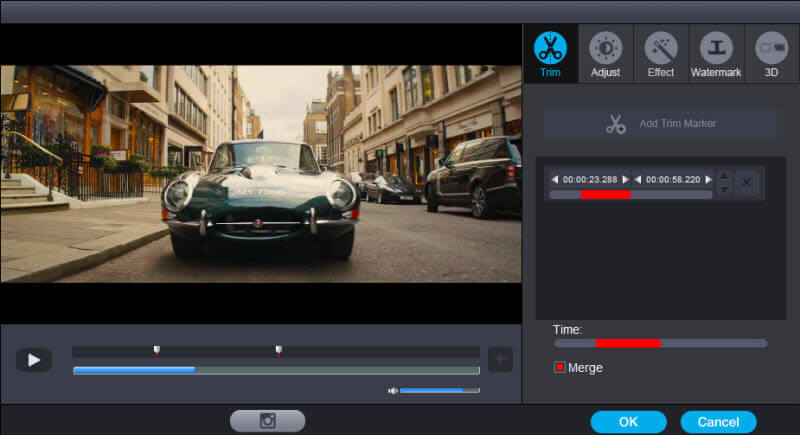The image size is (800, 435).
Task: Decrease trim end time 00:00:58.220
Action: pyautogui.click(x=638, y=180)
